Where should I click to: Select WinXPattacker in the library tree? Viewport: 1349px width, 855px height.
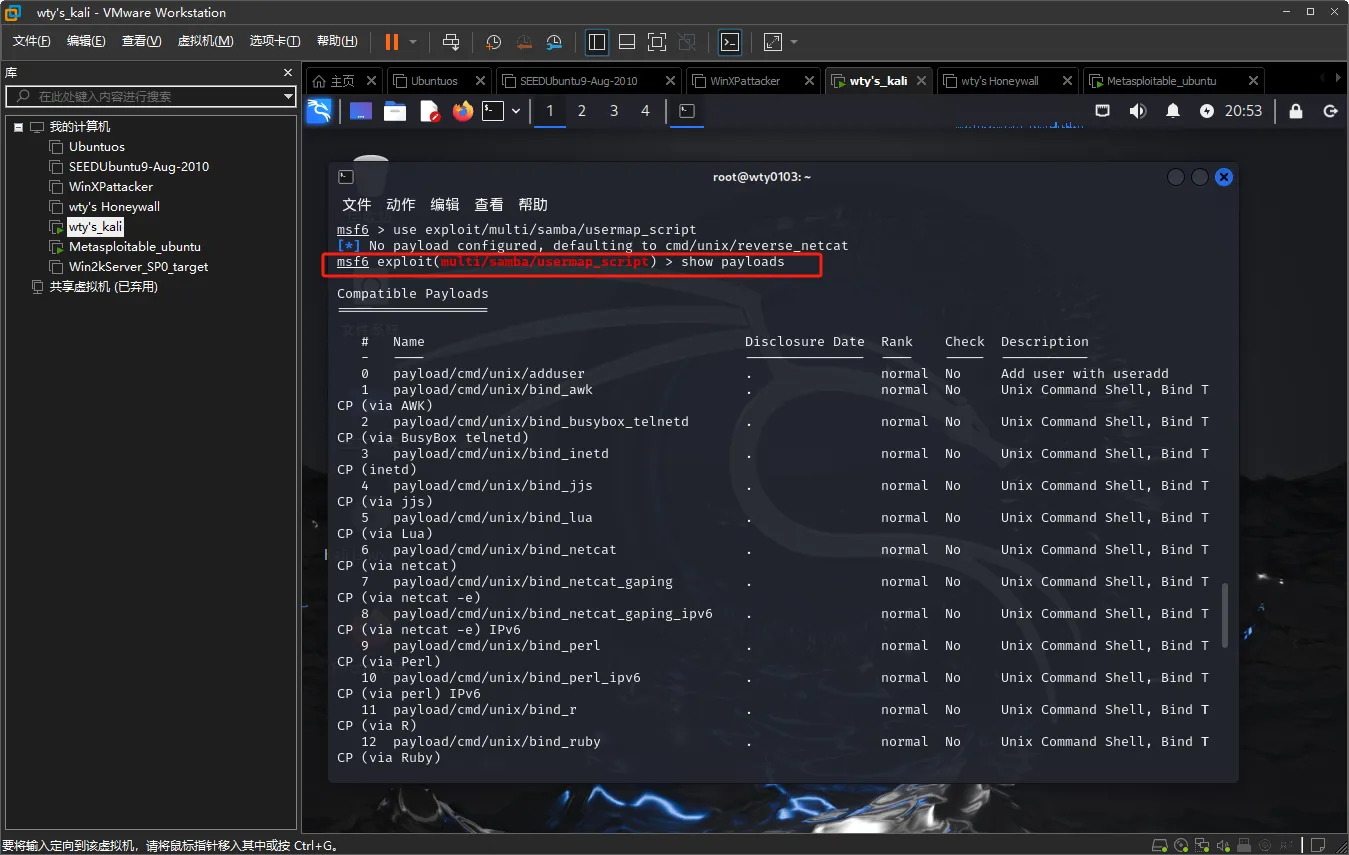[111, 187]
